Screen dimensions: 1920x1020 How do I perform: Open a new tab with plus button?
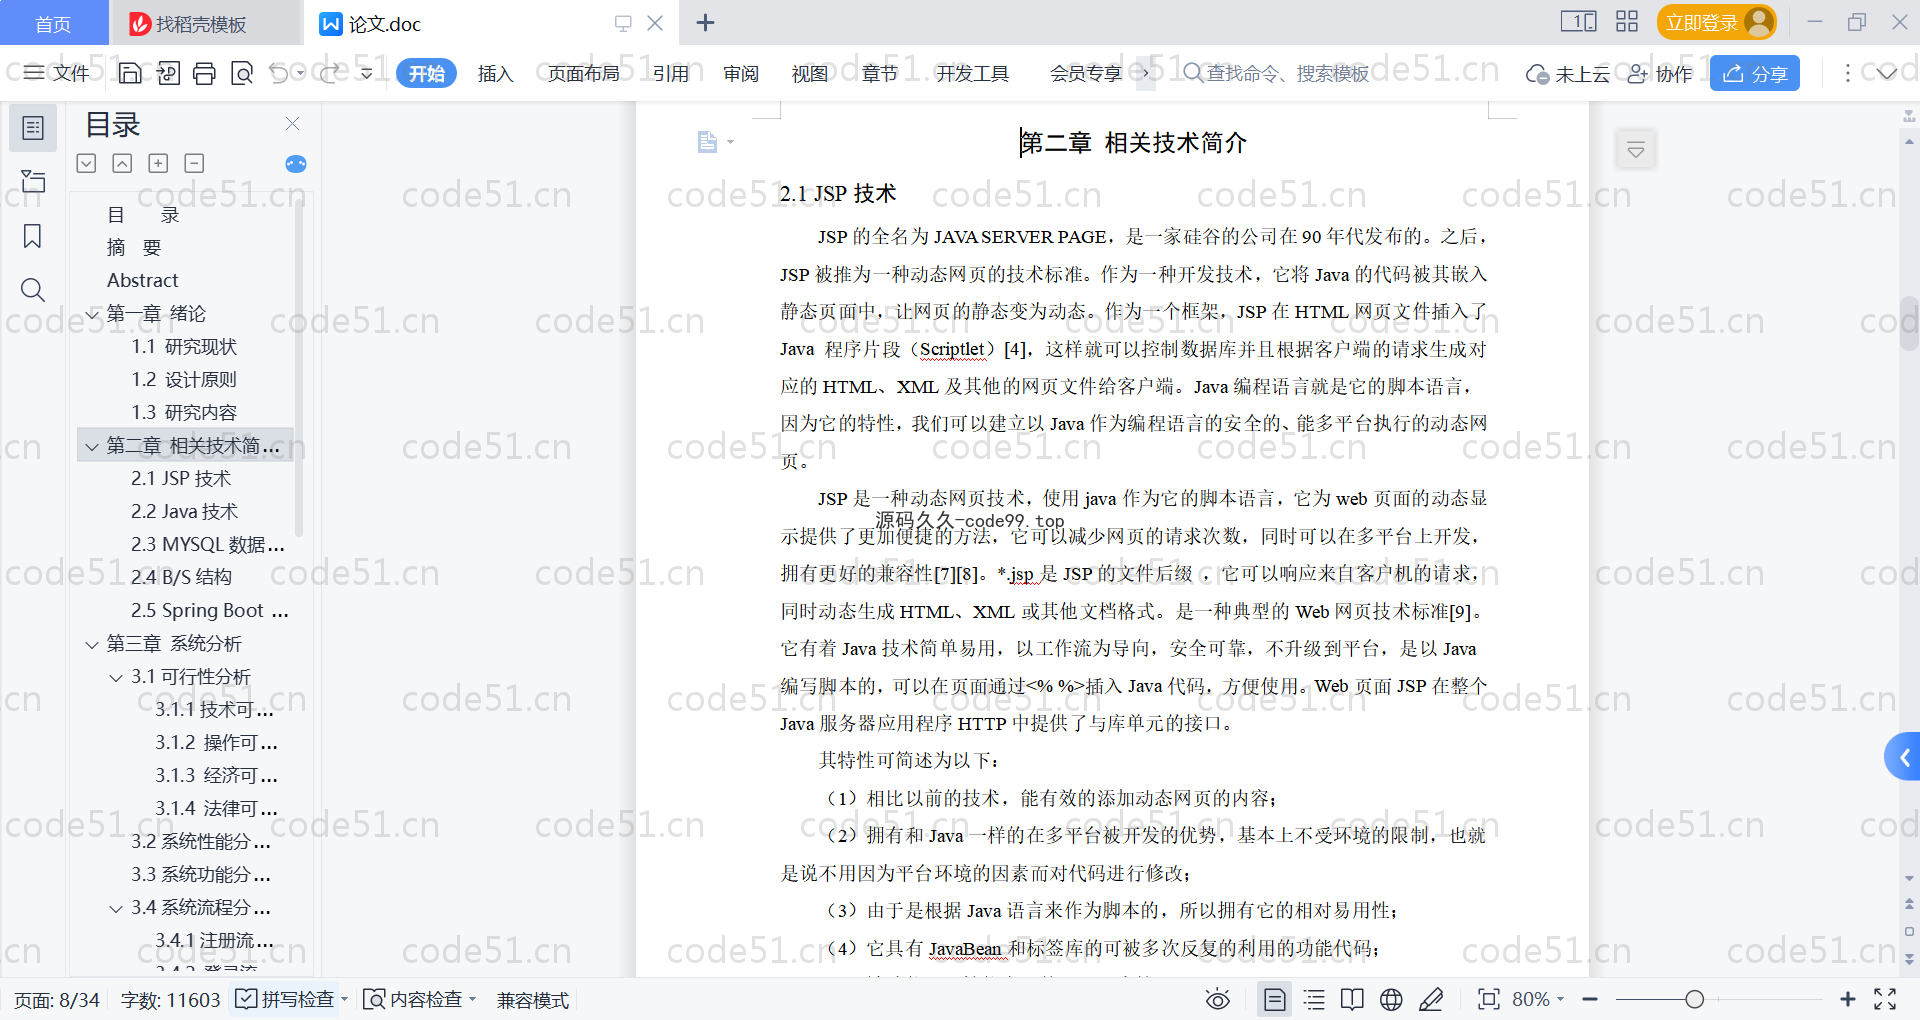coord(705,23)
